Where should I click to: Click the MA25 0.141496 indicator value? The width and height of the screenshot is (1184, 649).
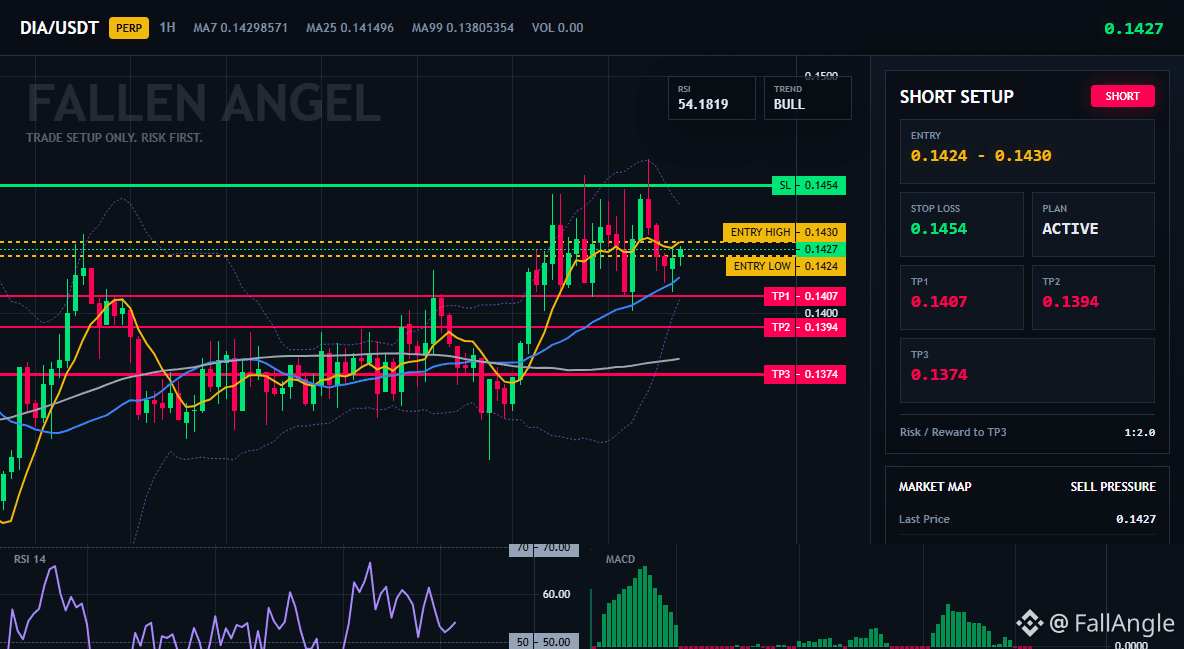pos(350,28)
